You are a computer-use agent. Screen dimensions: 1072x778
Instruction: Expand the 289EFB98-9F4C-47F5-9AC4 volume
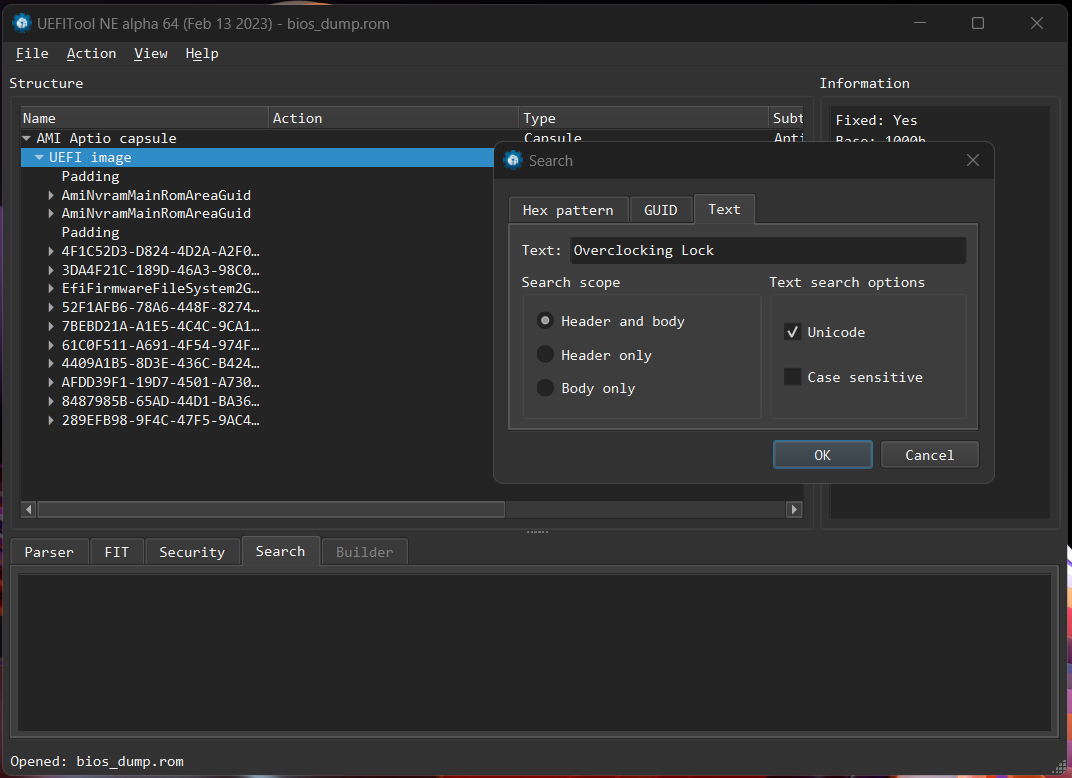coord(51,420)
